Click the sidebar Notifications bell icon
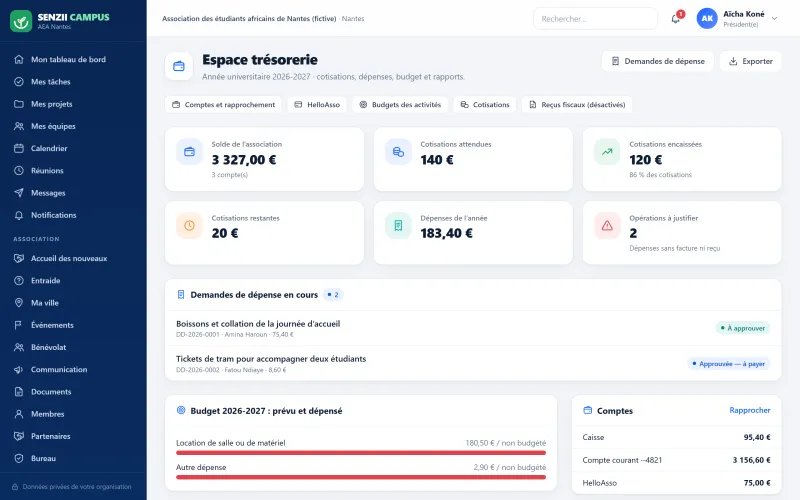Screen dimensions: 800x500 19,215
